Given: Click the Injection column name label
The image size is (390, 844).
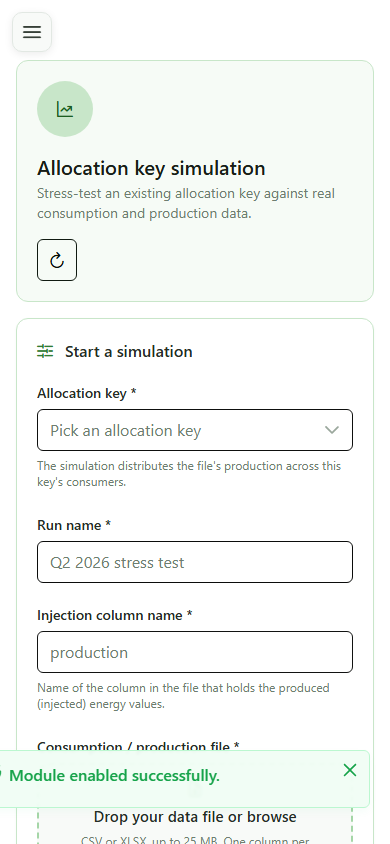Looking at the screenshot, I should (x=115, y=615).
